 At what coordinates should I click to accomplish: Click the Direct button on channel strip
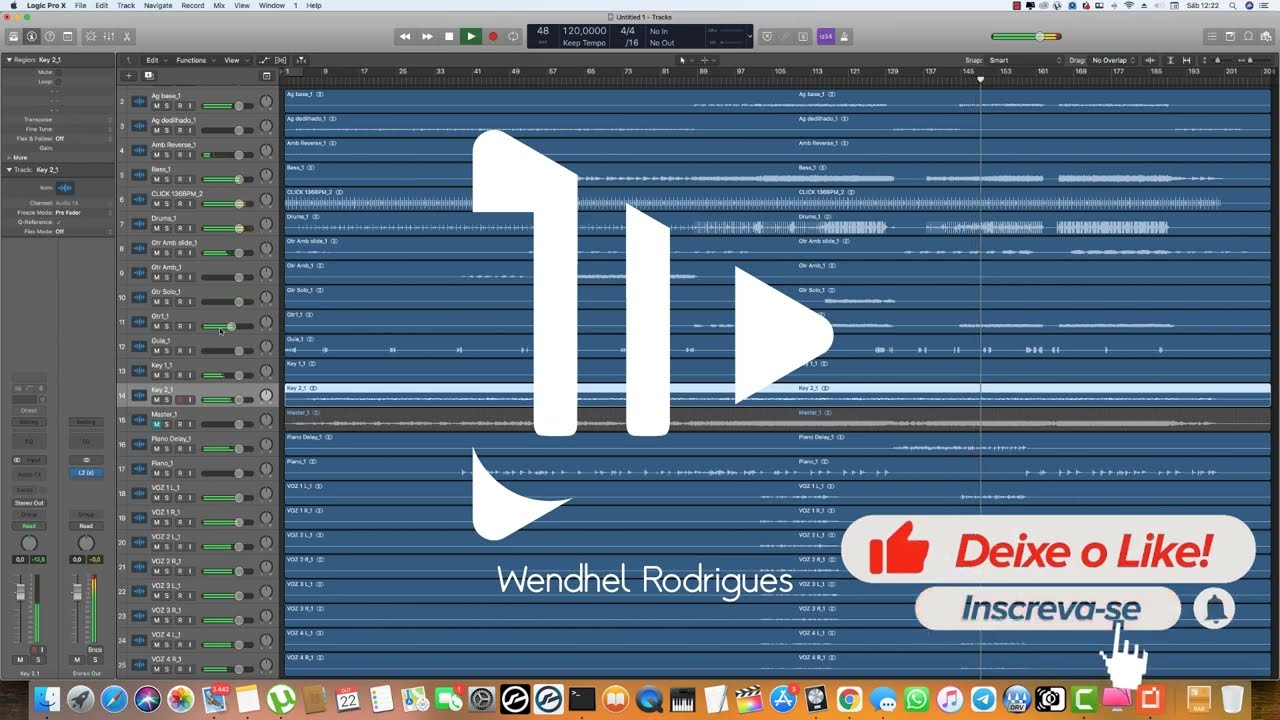click(29, 410)
